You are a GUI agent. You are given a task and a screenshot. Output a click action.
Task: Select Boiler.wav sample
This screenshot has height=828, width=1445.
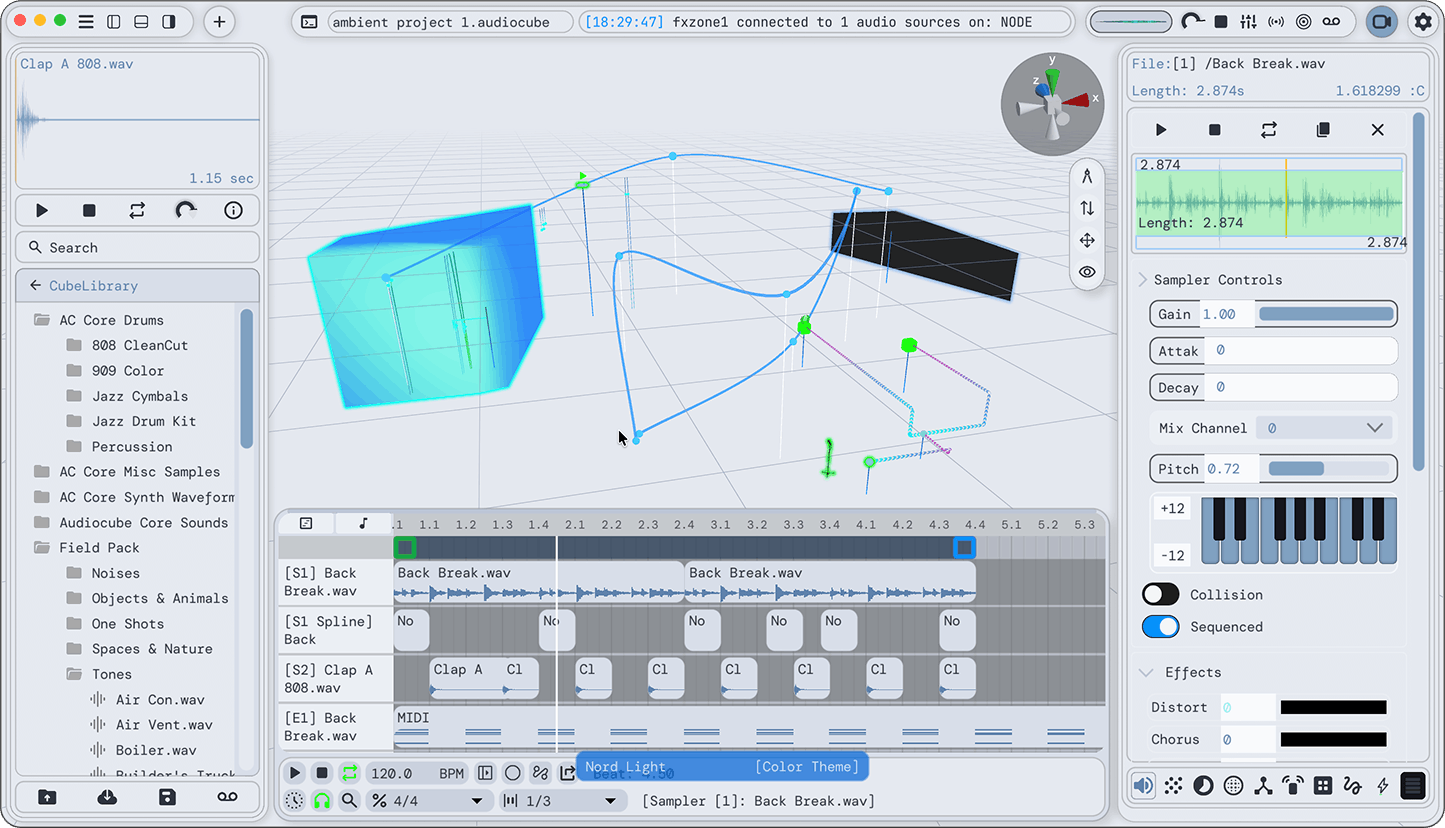156,749
